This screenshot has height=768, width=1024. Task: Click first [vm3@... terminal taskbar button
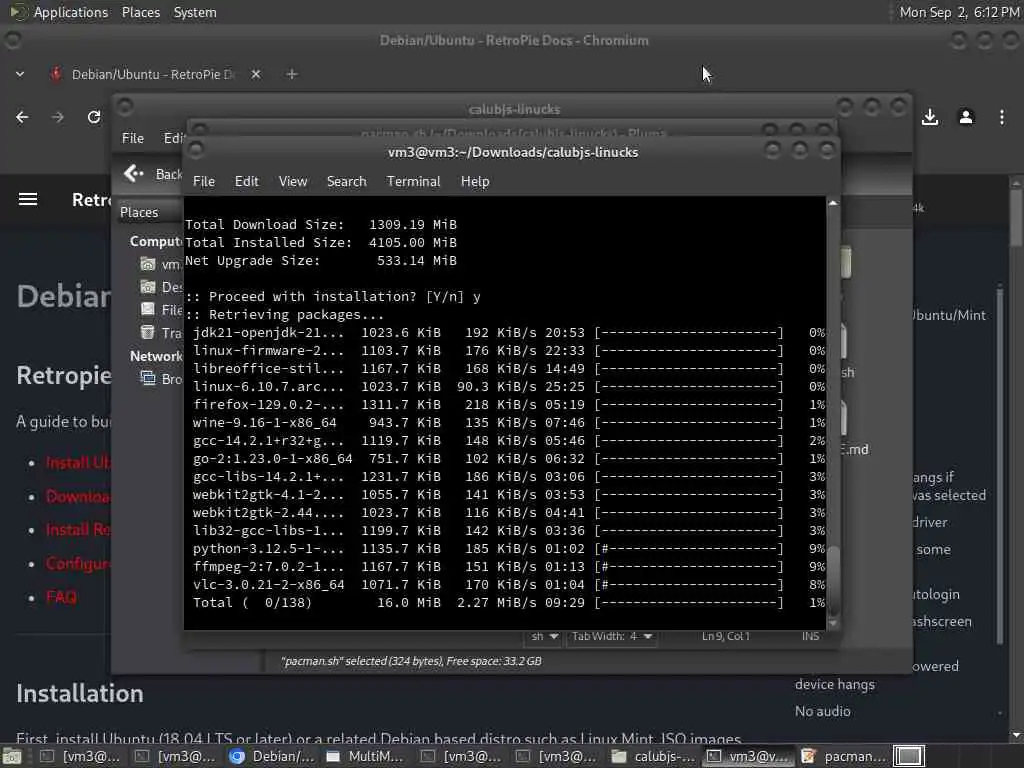[x=82, y=756]
